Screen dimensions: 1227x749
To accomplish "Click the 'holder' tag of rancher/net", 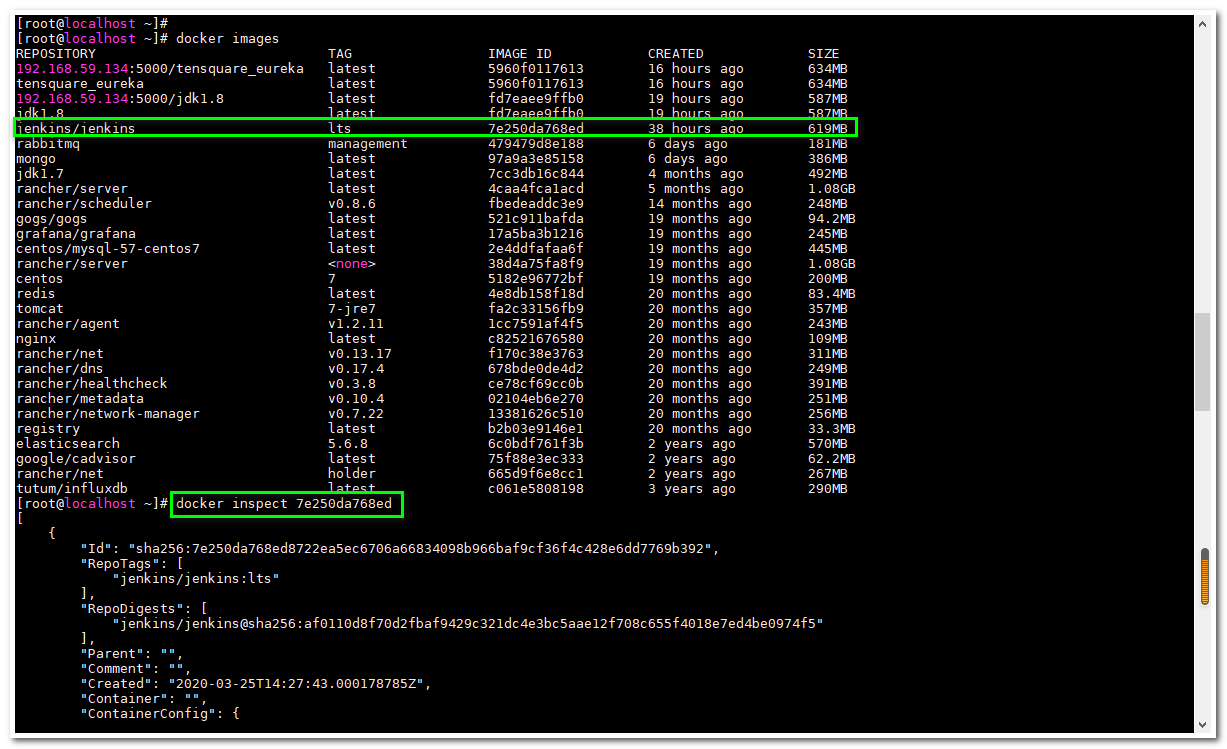I will pyautogui.click(x=352, y=473).
